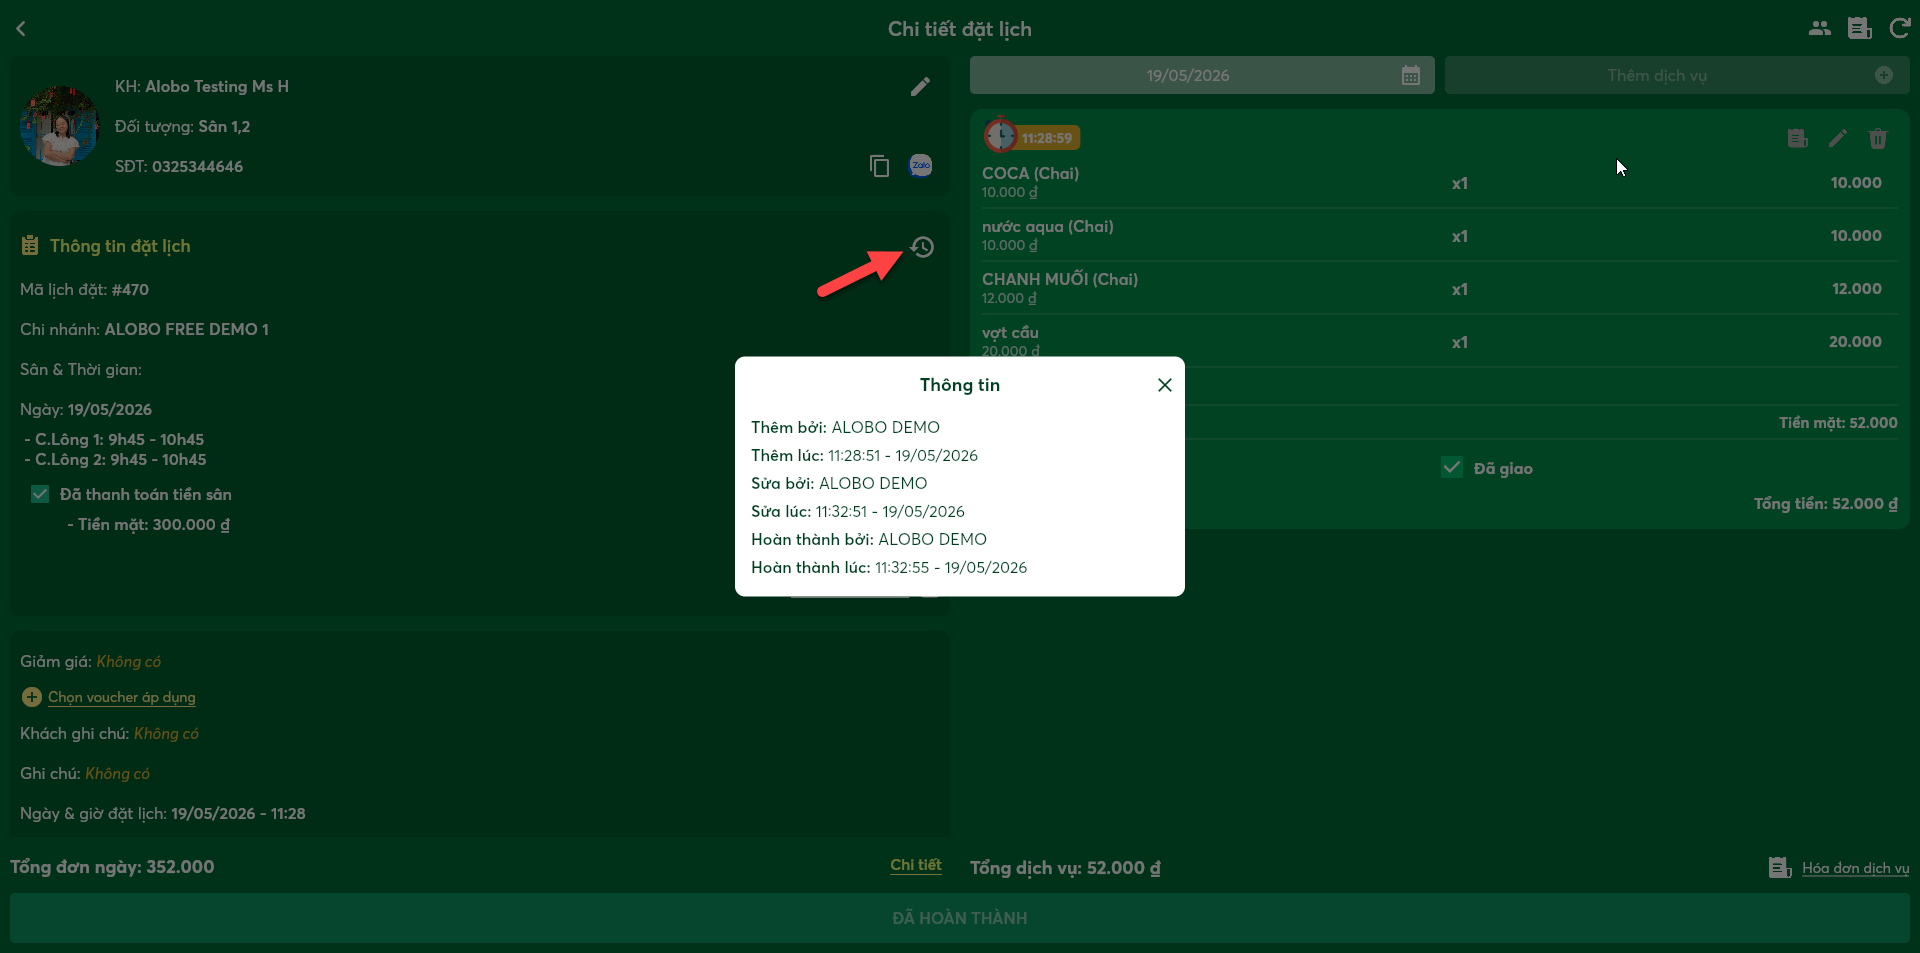Click the plus icon for voucher
The width and height of the screenshot is (1920, 953).
pos(32,697)
